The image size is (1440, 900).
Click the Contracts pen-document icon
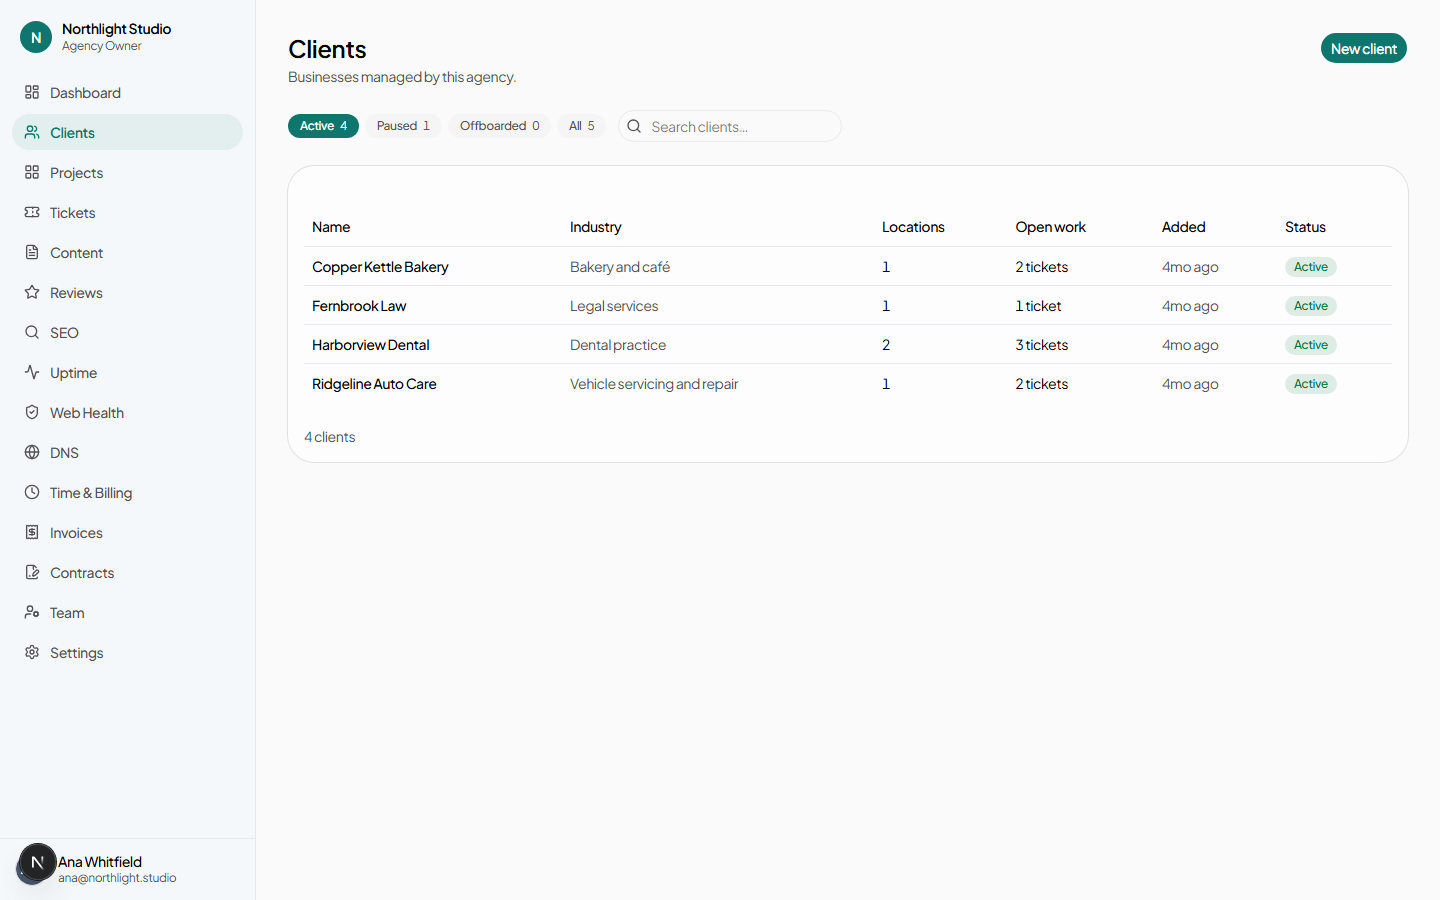click(32, 572)
